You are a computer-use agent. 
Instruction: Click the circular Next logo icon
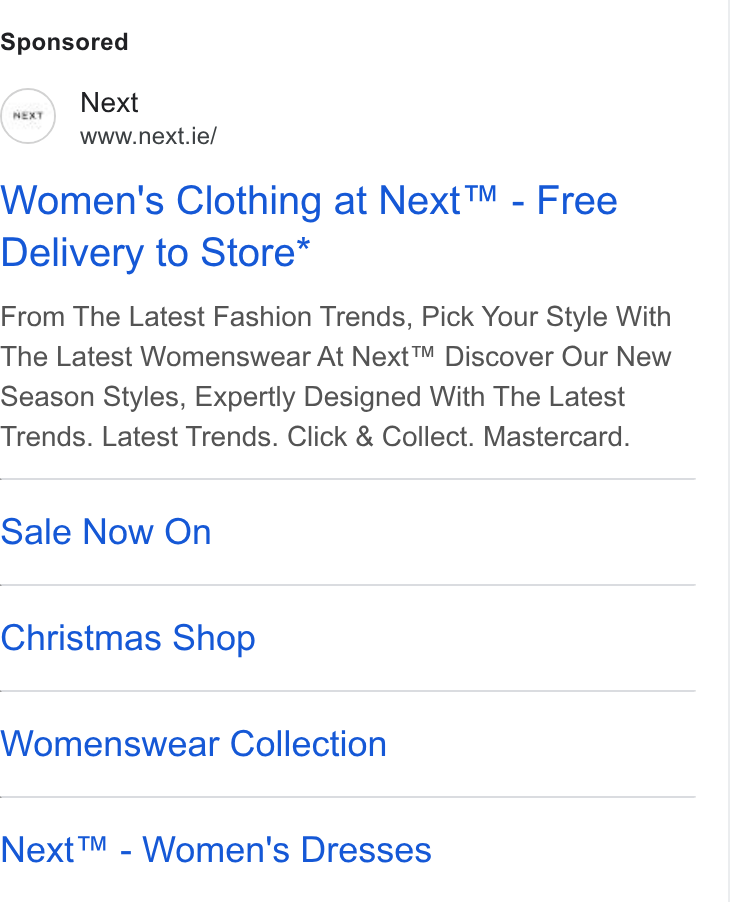click(28, 116)
